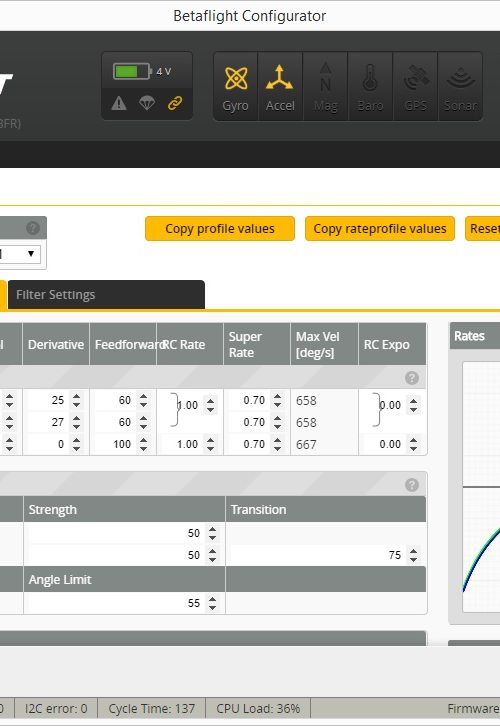Click CPU Load: 36% status entry
This screenshot has width=500, height=726.
tap(258, 709)
